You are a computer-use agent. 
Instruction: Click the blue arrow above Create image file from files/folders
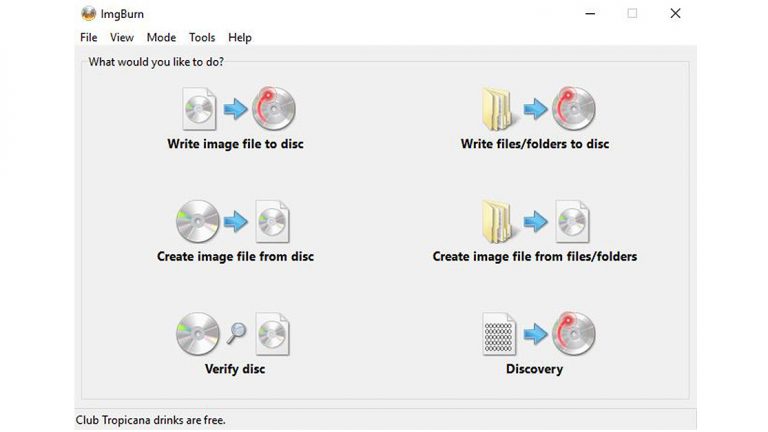(535, 221)
